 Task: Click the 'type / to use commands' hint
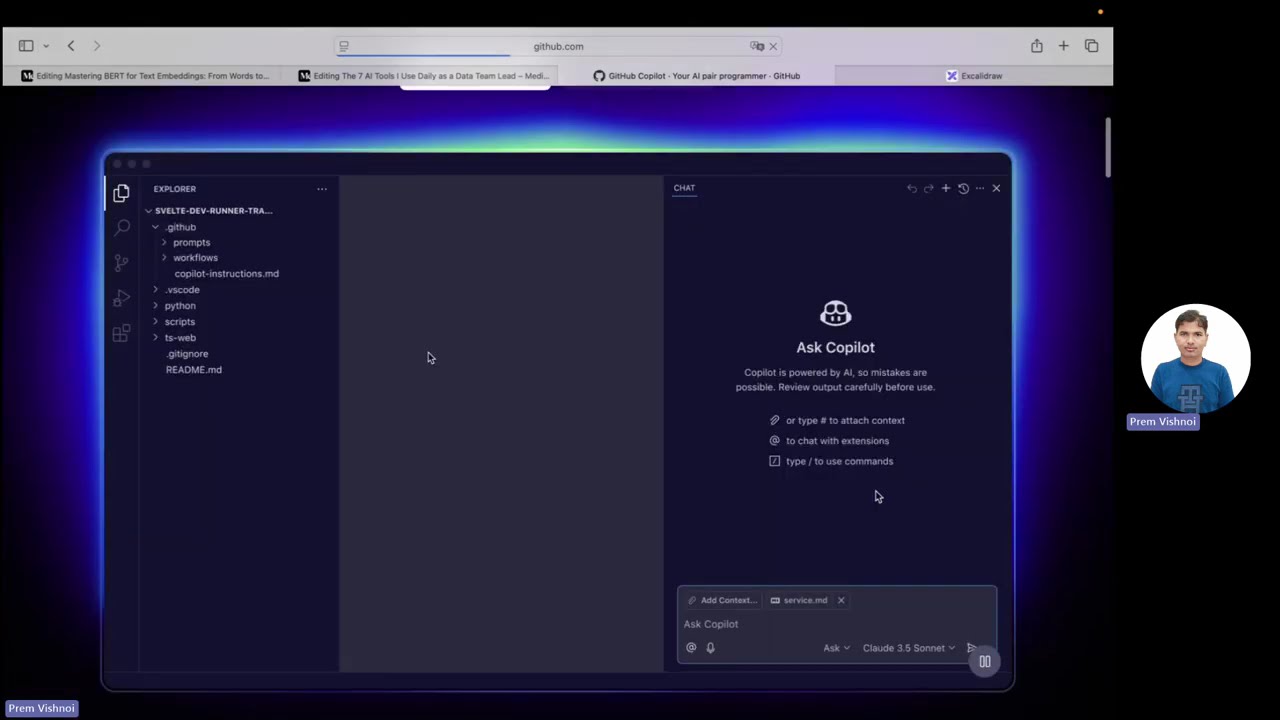click(x=831, y=462)
